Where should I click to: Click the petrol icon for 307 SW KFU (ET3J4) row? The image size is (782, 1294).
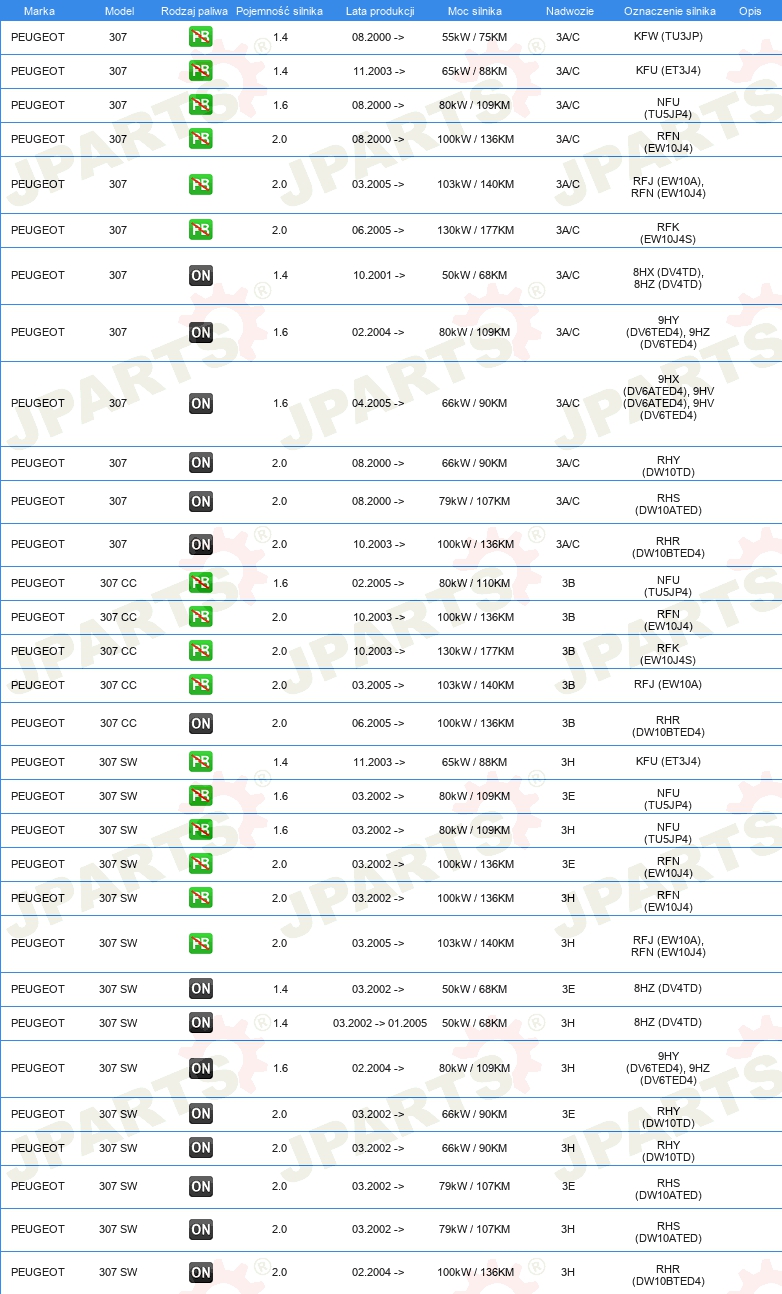(200, 762)
